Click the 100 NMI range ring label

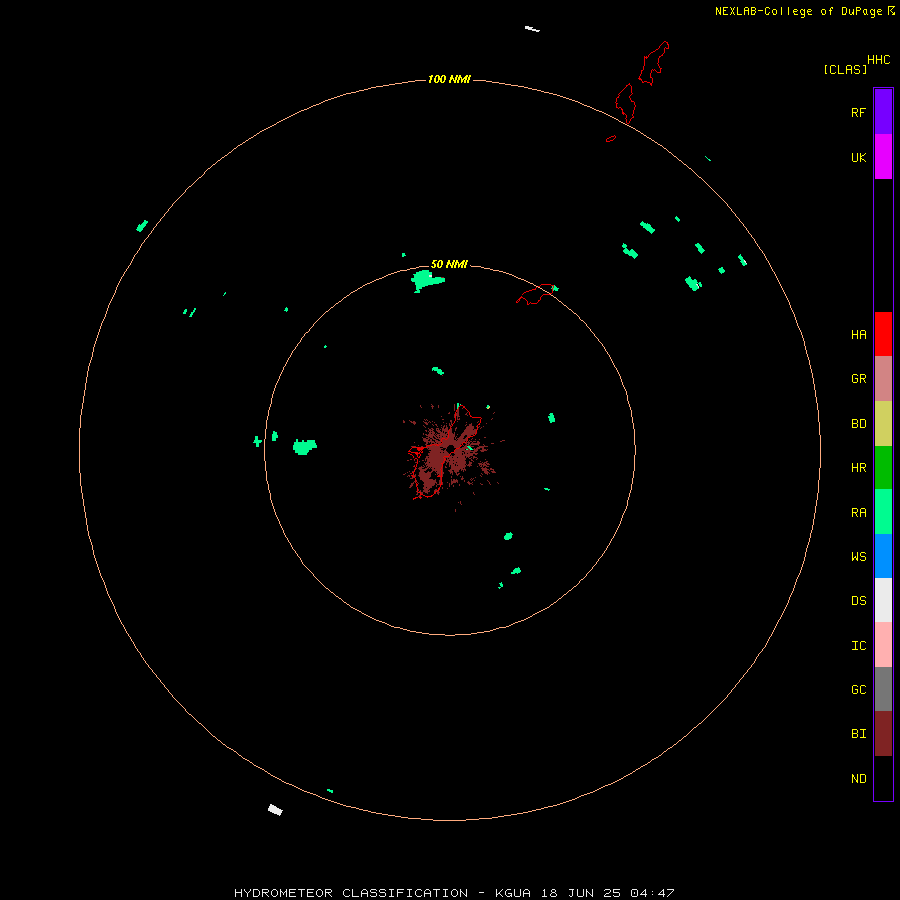coord(449,79)
